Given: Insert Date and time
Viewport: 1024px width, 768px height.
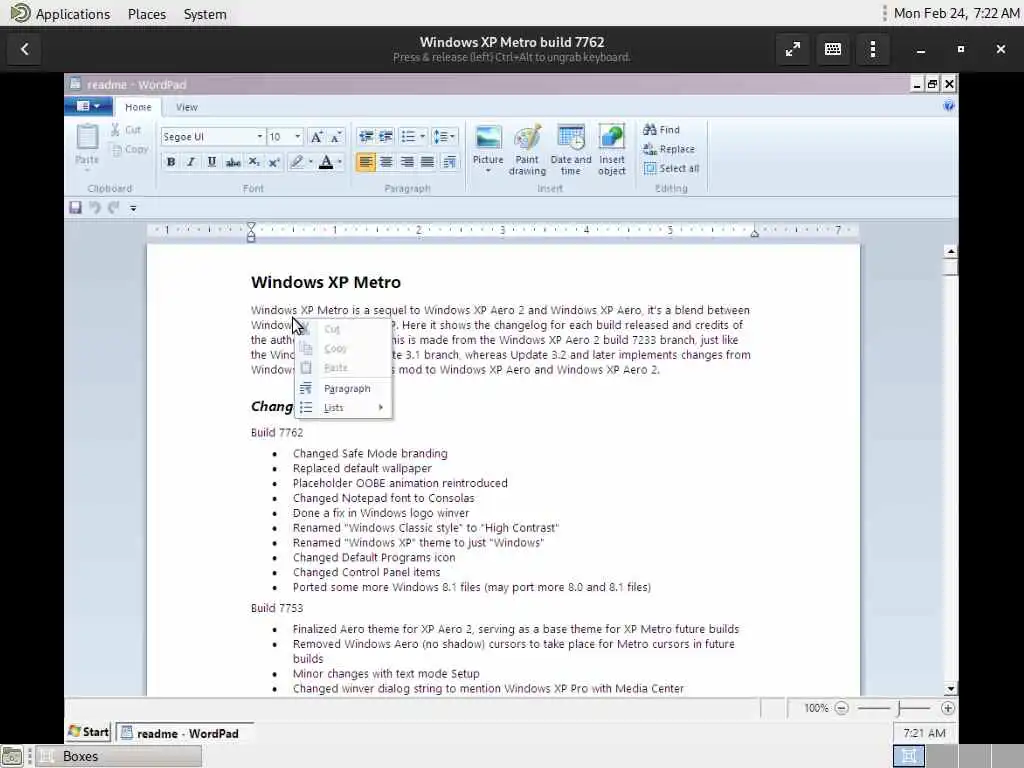Looking at the screenshot, I should tap(571, 150).
